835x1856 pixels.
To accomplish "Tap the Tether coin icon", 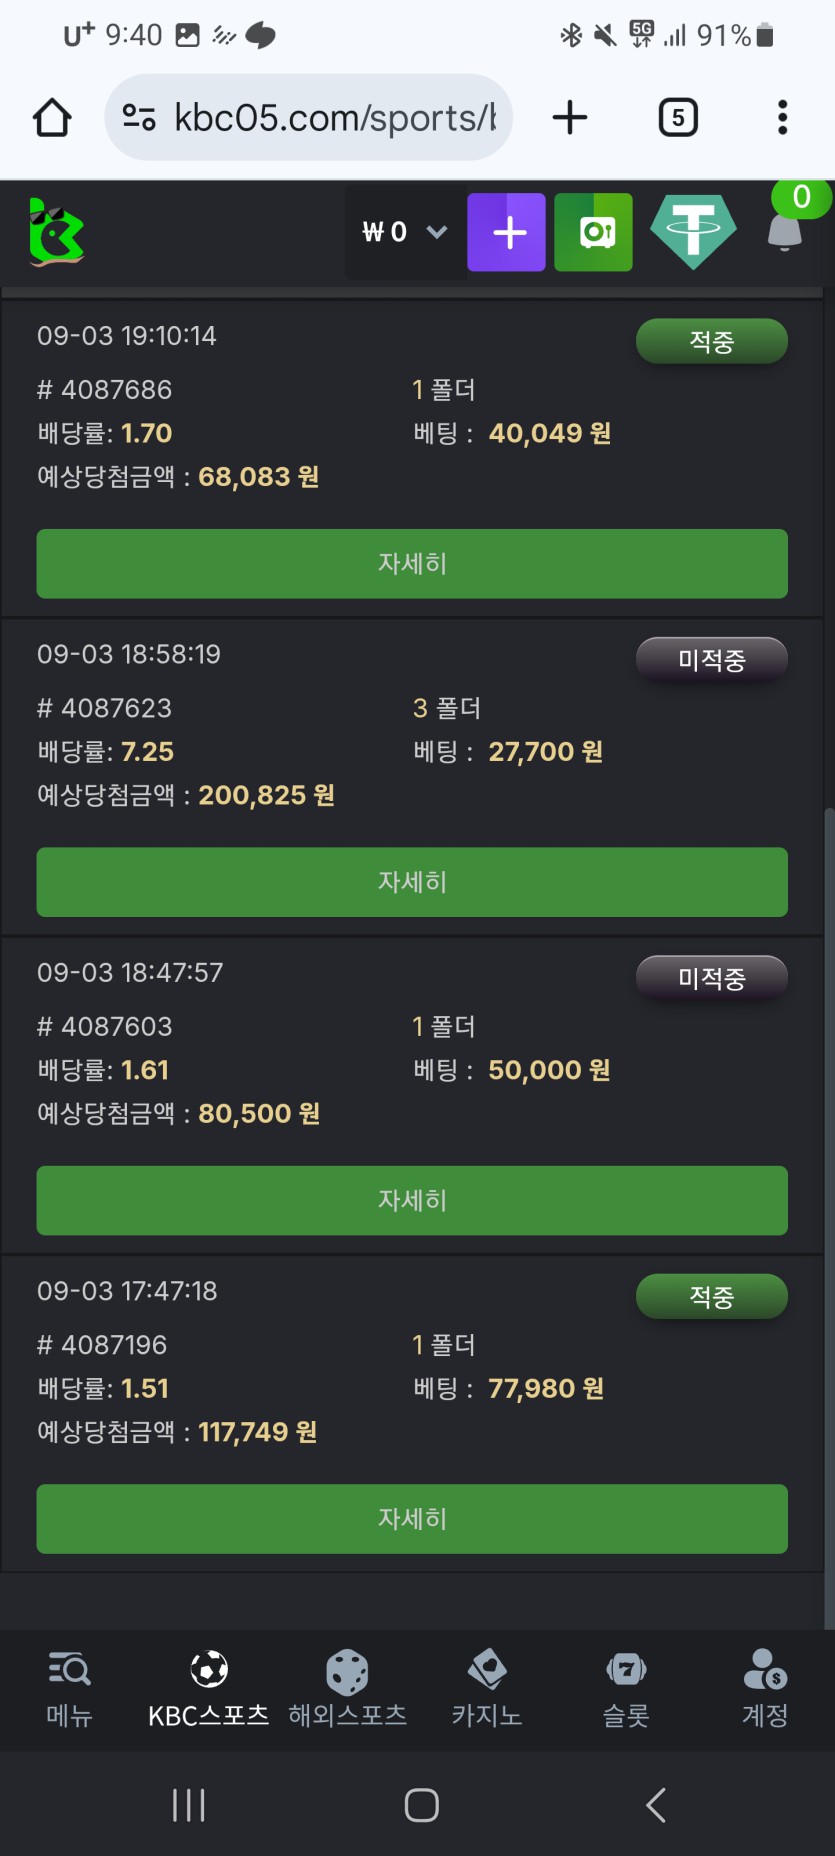I will tap(693, 232).
